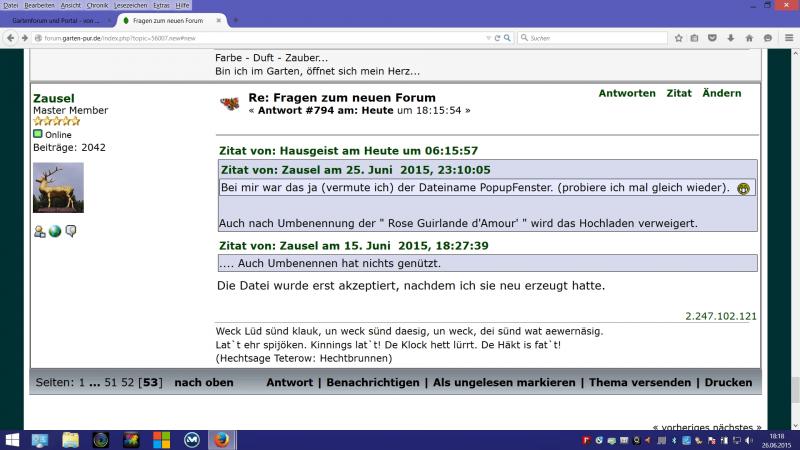Open the Firefox hamburger menu
The height and width of the screenshot is (450, 800).
pyautogui.click(x=788, y=38)
